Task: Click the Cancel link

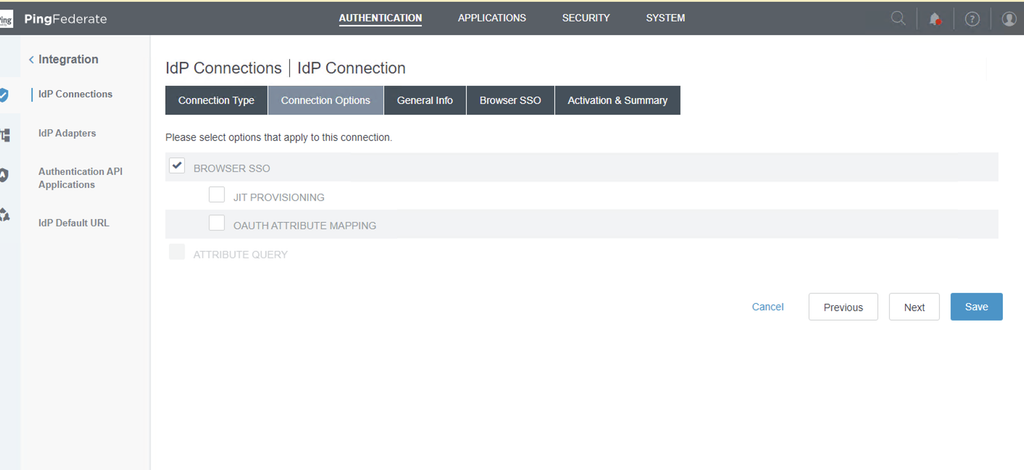Action: pyautogui.click(x=767, y=307)
